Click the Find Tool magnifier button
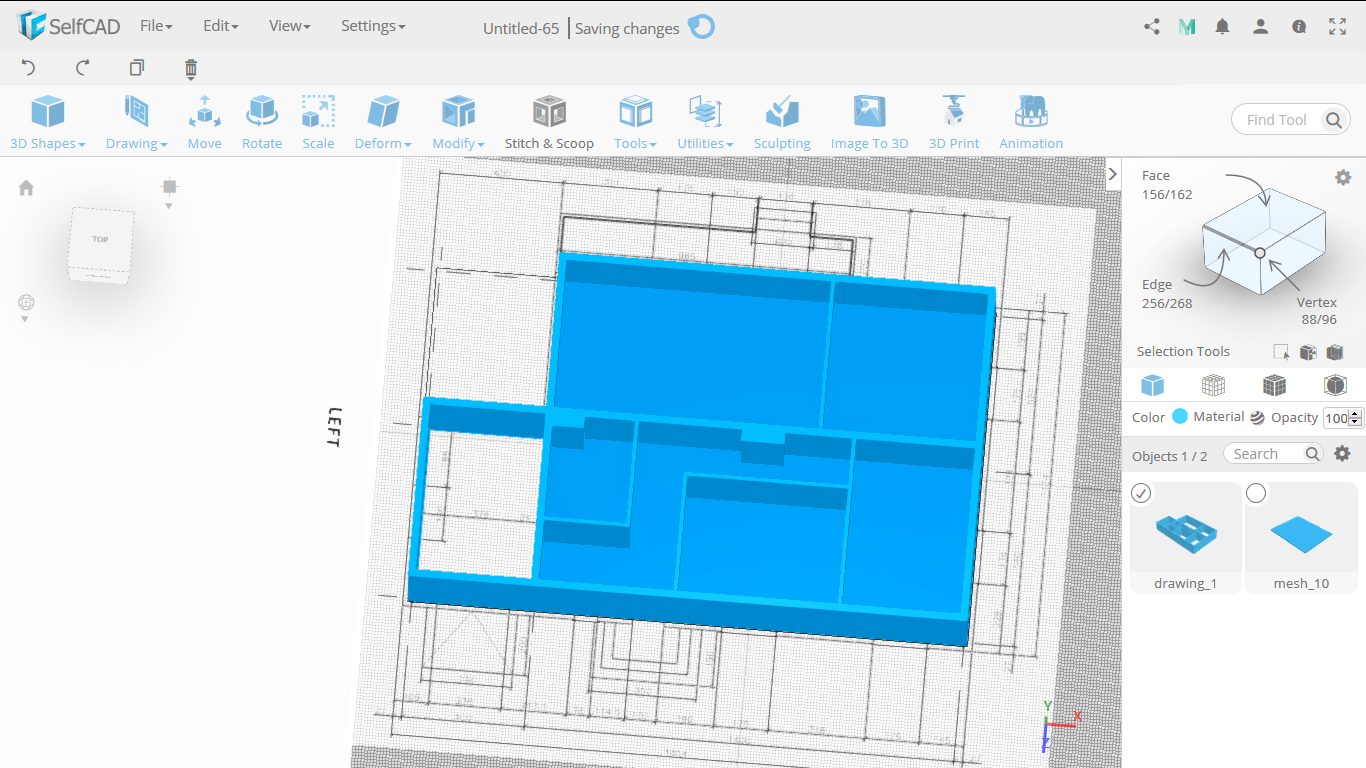Image resolution: width=1366 pixels, height=768 pixels. 1334,120
